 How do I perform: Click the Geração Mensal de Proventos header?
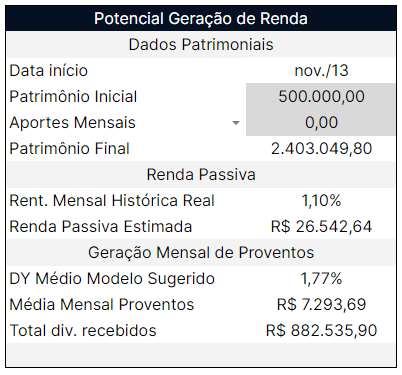tap(201, 253)
